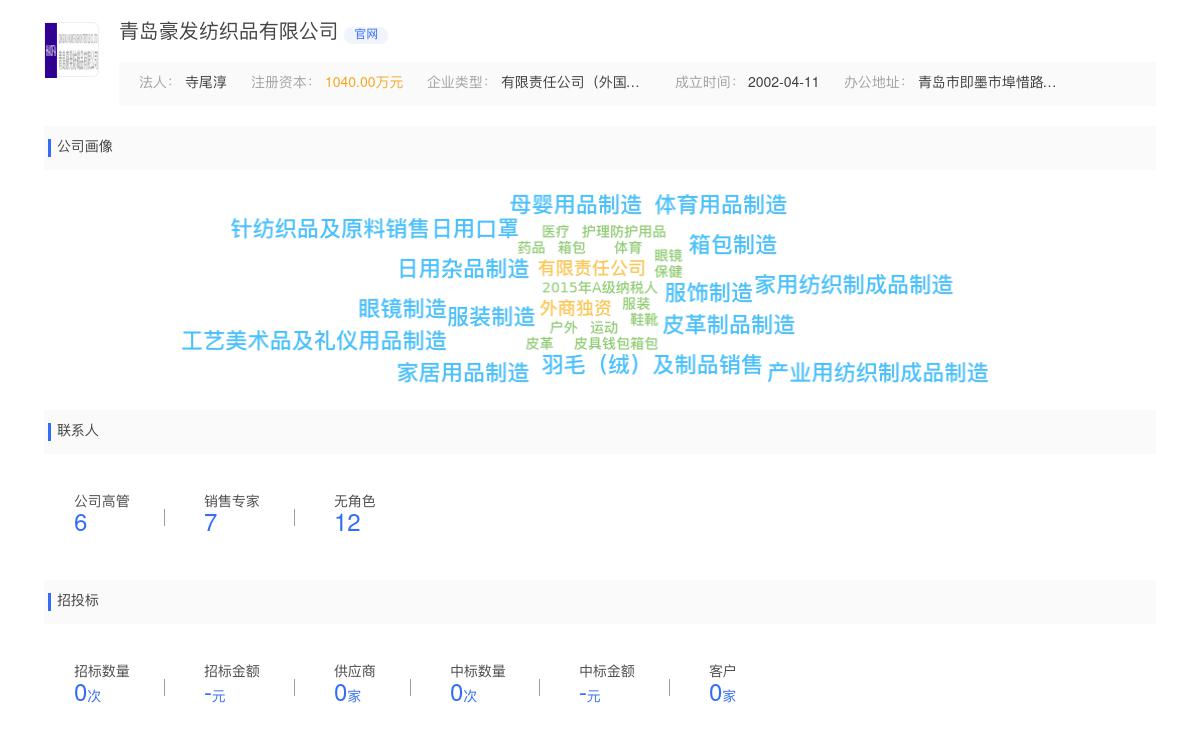Click the green 户外 tag
Screen dimensions: 1200x752
click(563, 328)
